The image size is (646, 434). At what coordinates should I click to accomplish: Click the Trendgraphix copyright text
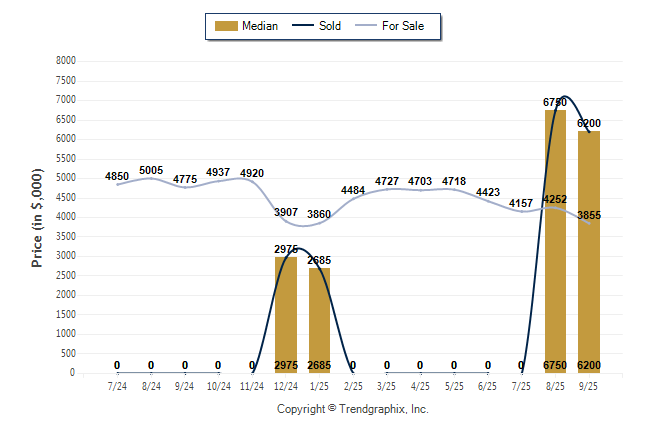point(352,409)
